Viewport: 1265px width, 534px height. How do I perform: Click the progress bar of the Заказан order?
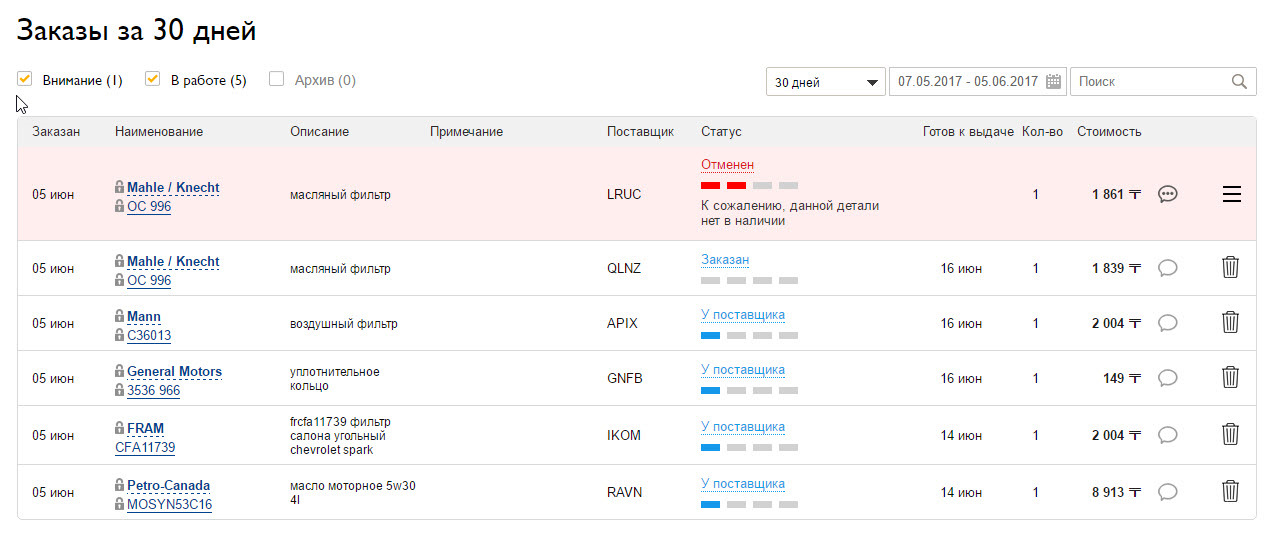click(x=749, y=280)
